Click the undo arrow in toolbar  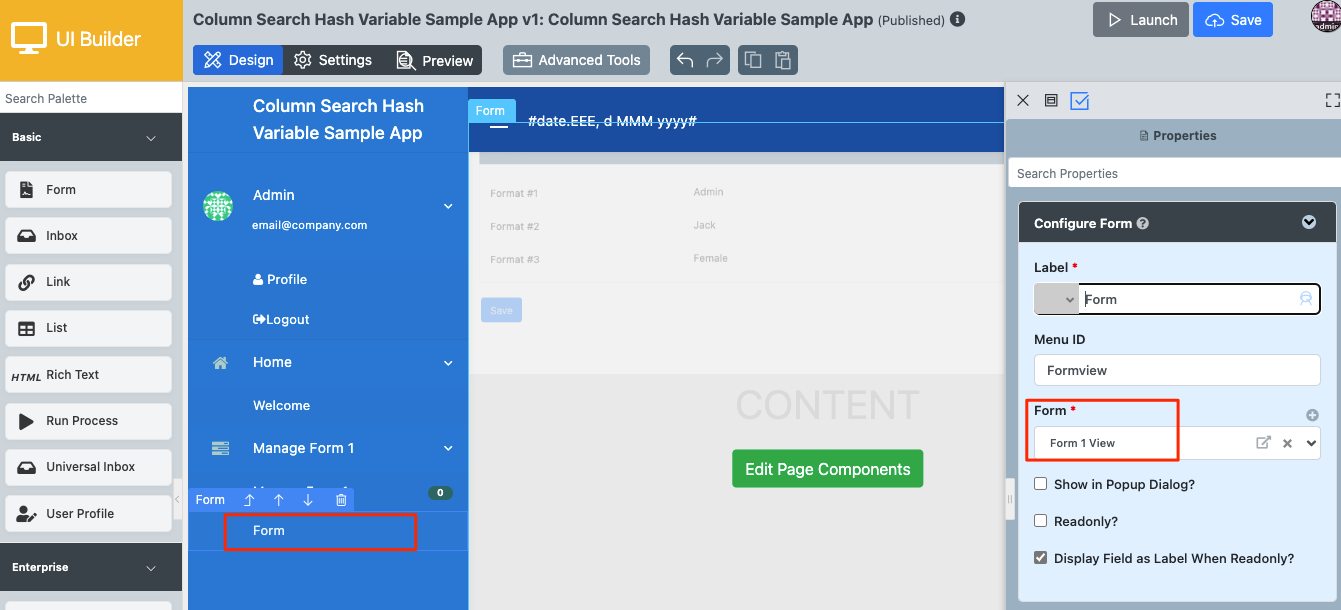click(685, 60)
